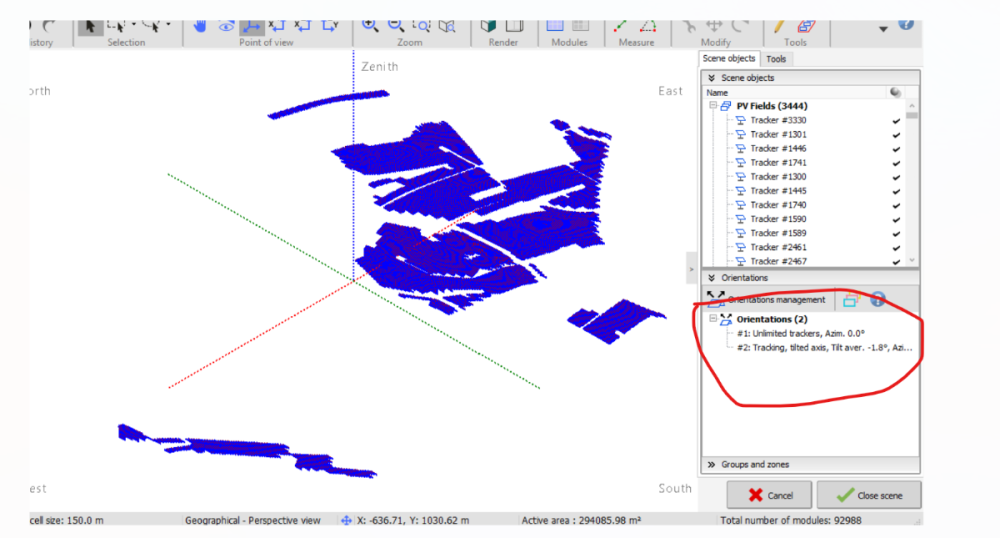Click the zoom in magnifier
This screenshot has width=1000, height=538.
coord(370,26)
